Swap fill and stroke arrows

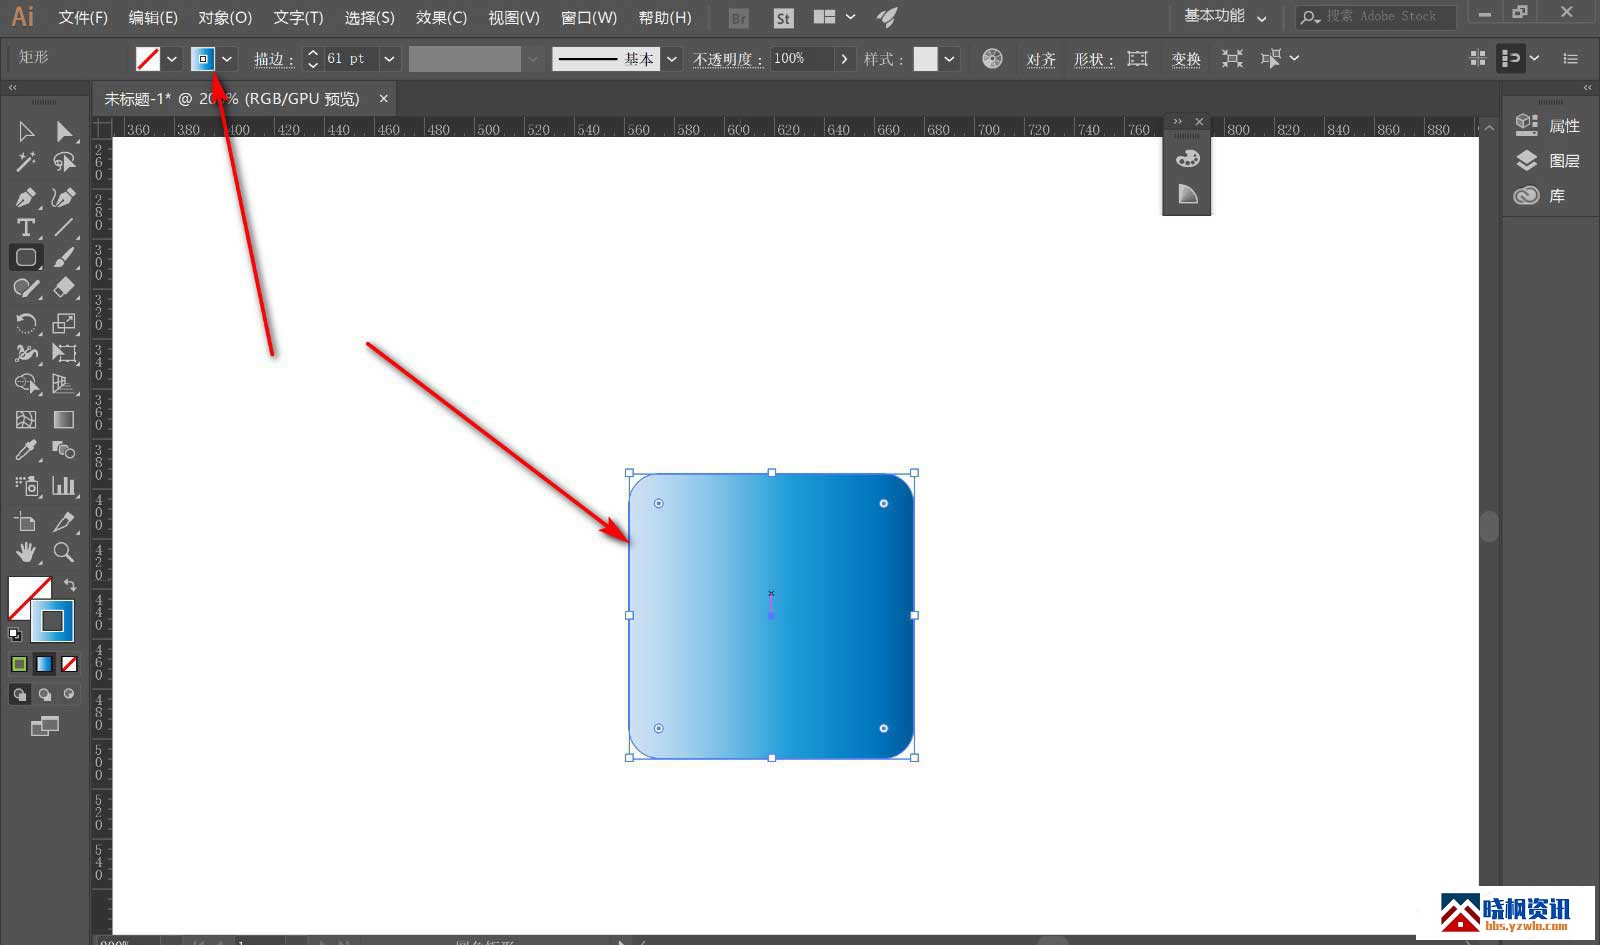click(70, 584)
